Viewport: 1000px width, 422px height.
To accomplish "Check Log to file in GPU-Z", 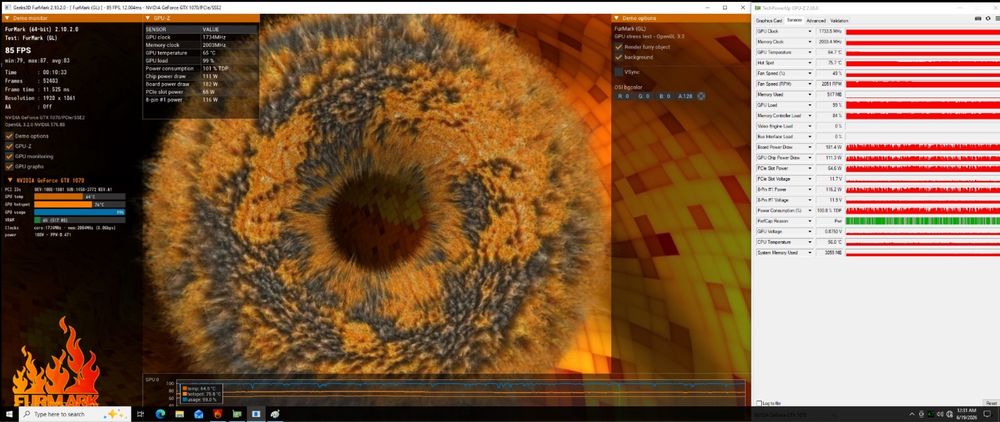I will click(x=759, y=403).
